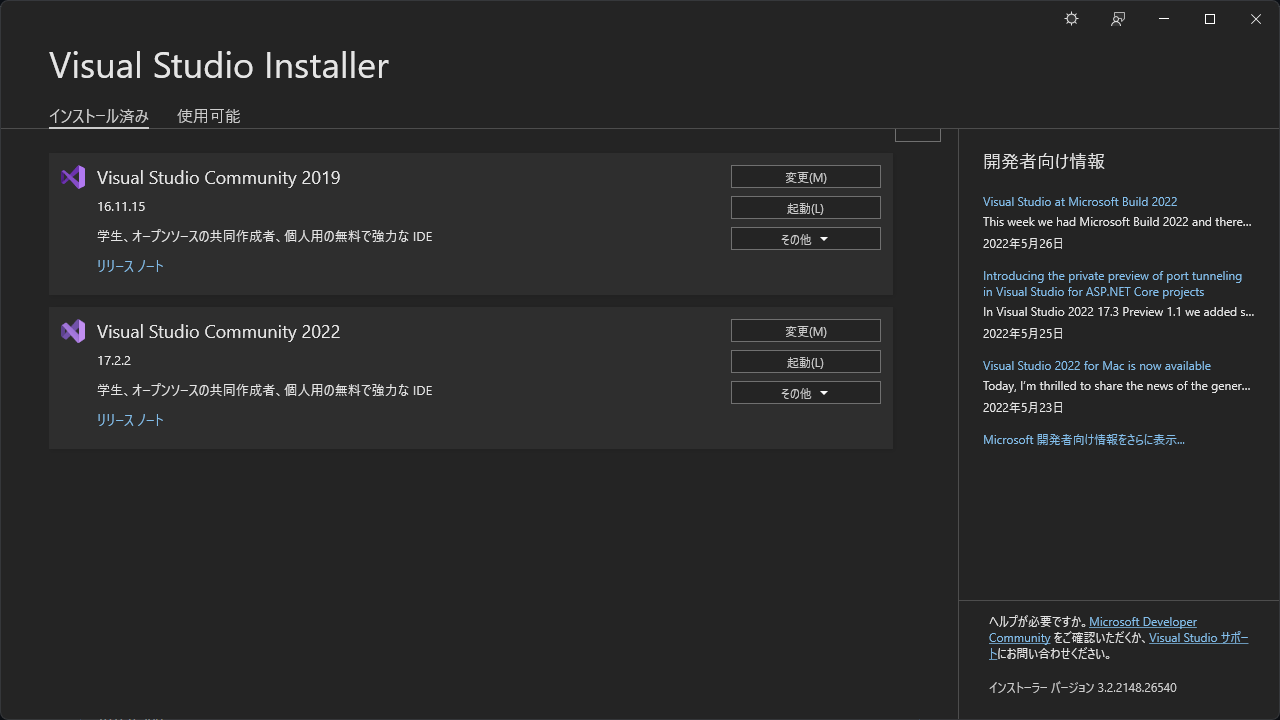
Task: Click the partially visible box above the product list
Action: (x=917, y=133)
